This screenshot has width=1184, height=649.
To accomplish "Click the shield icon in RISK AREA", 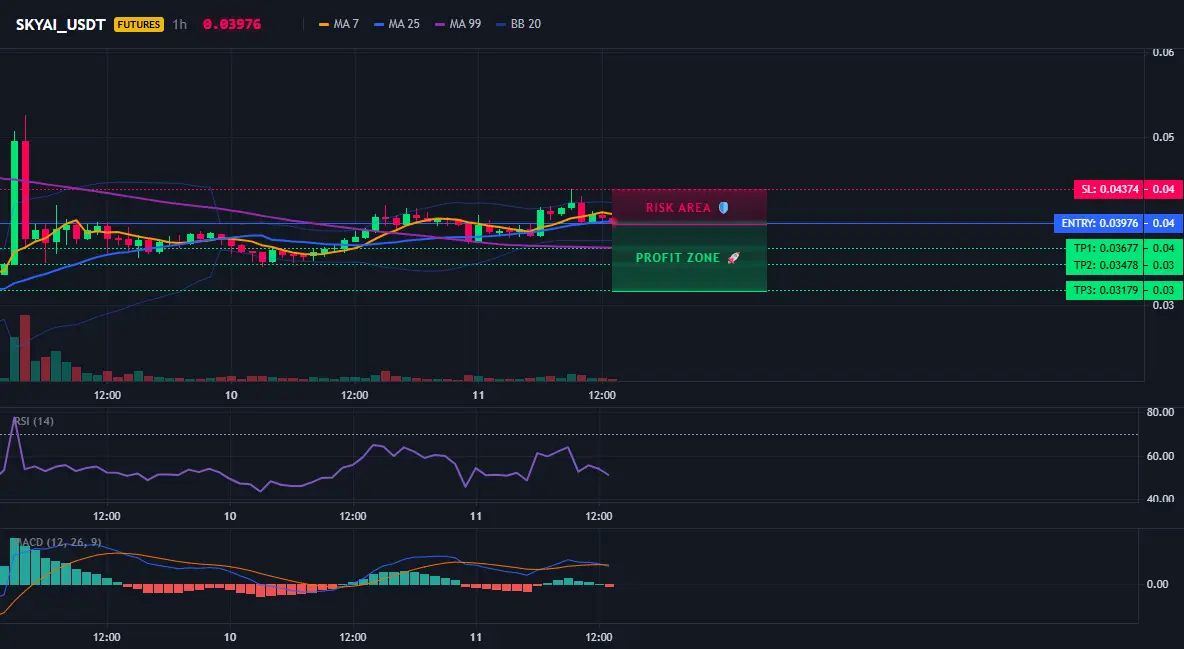I will click(x=723, y=207).
